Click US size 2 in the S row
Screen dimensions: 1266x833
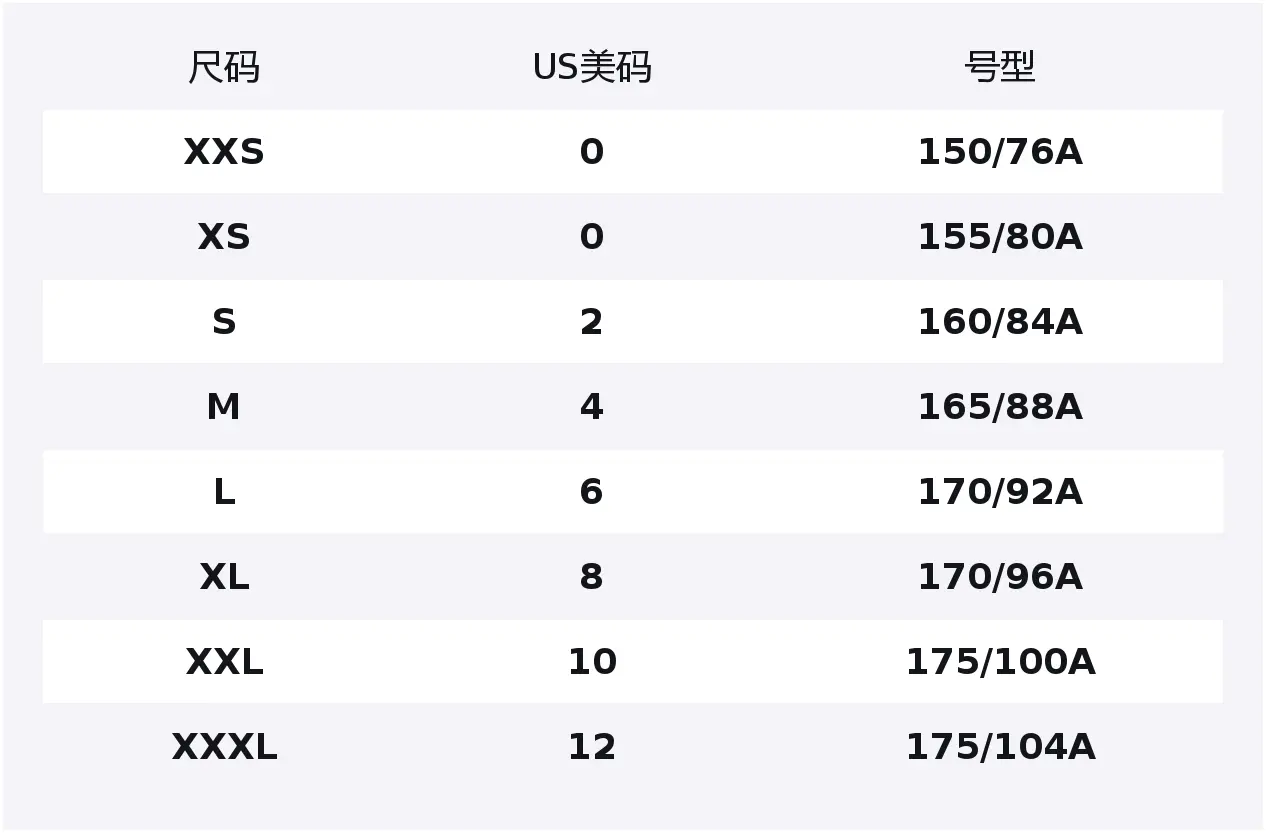592,322
